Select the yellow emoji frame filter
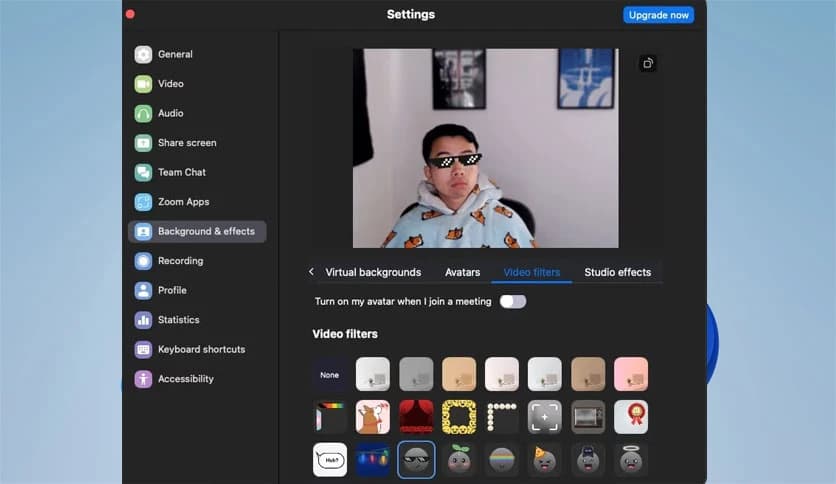The image size is (836, 484). [x=459, y=417]
